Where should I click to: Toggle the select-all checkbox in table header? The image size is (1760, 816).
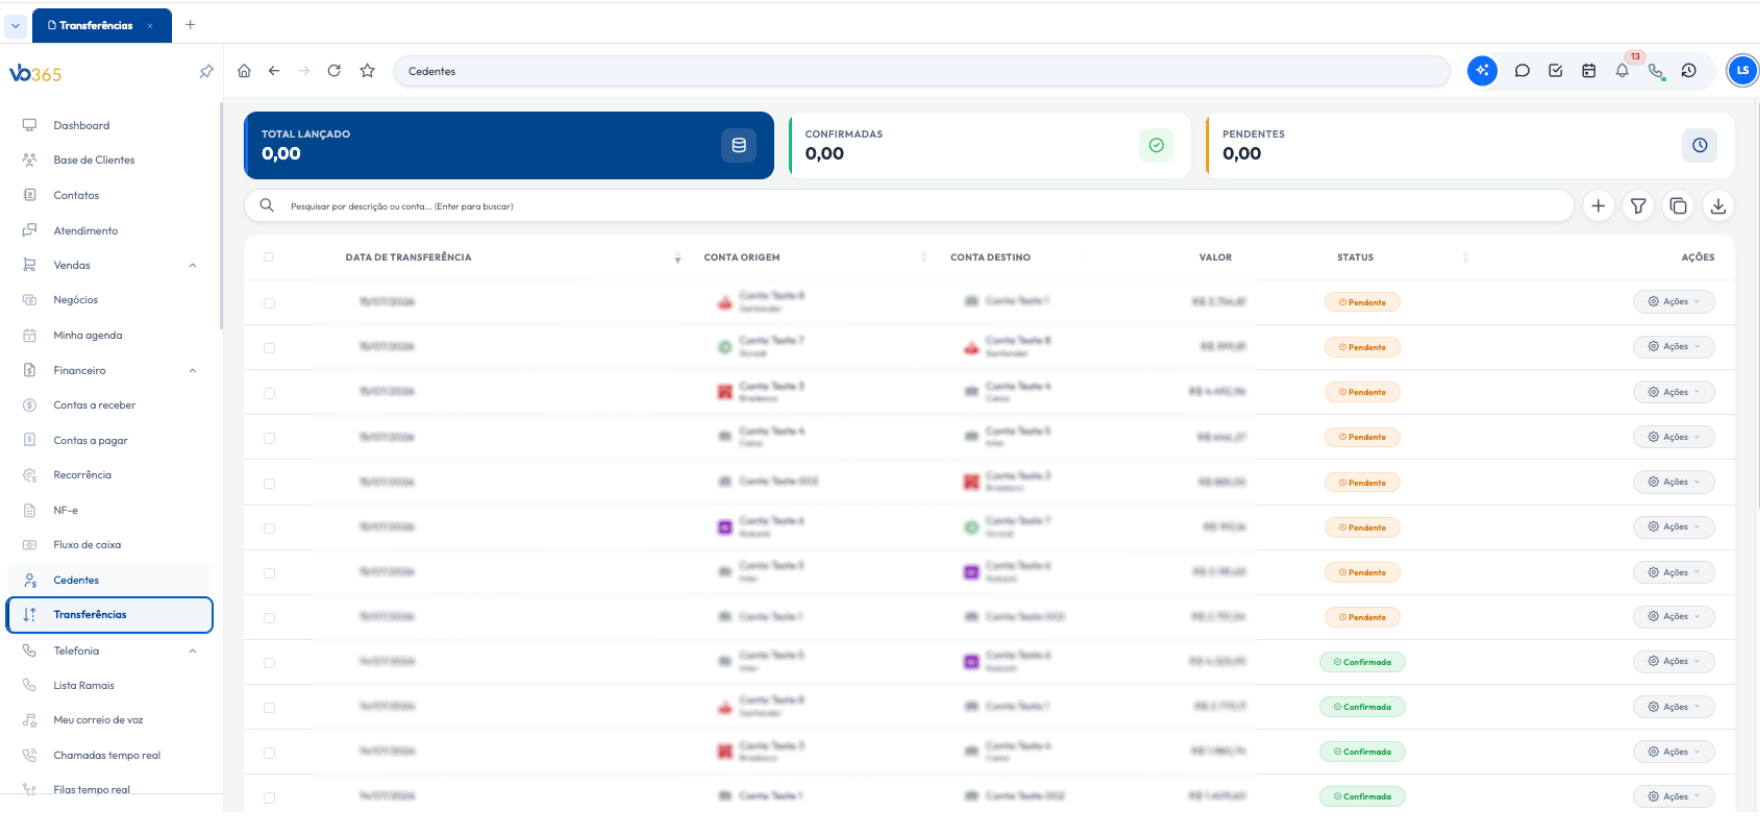[x=268, y=257]
